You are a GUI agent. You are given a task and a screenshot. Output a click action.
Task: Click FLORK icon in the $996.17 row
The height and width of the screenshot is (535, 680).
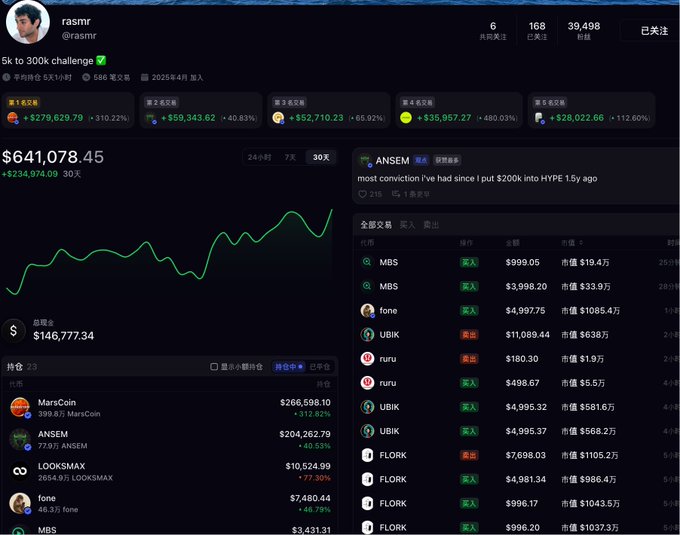[367, 503]
